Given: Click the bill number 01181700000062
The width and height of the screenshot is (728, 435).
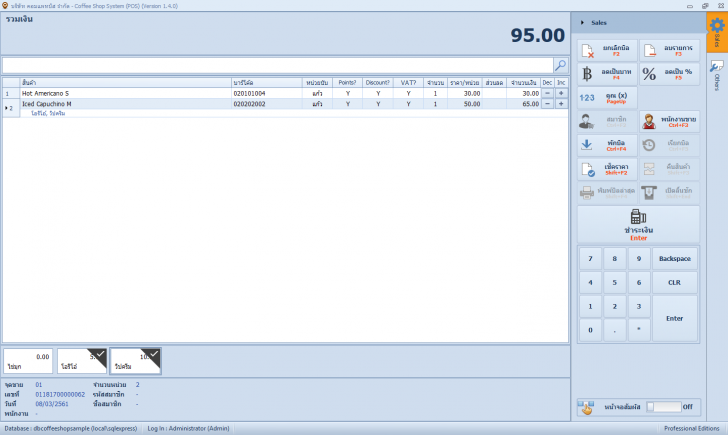Looking at the screenshot, I should (60, 395).
